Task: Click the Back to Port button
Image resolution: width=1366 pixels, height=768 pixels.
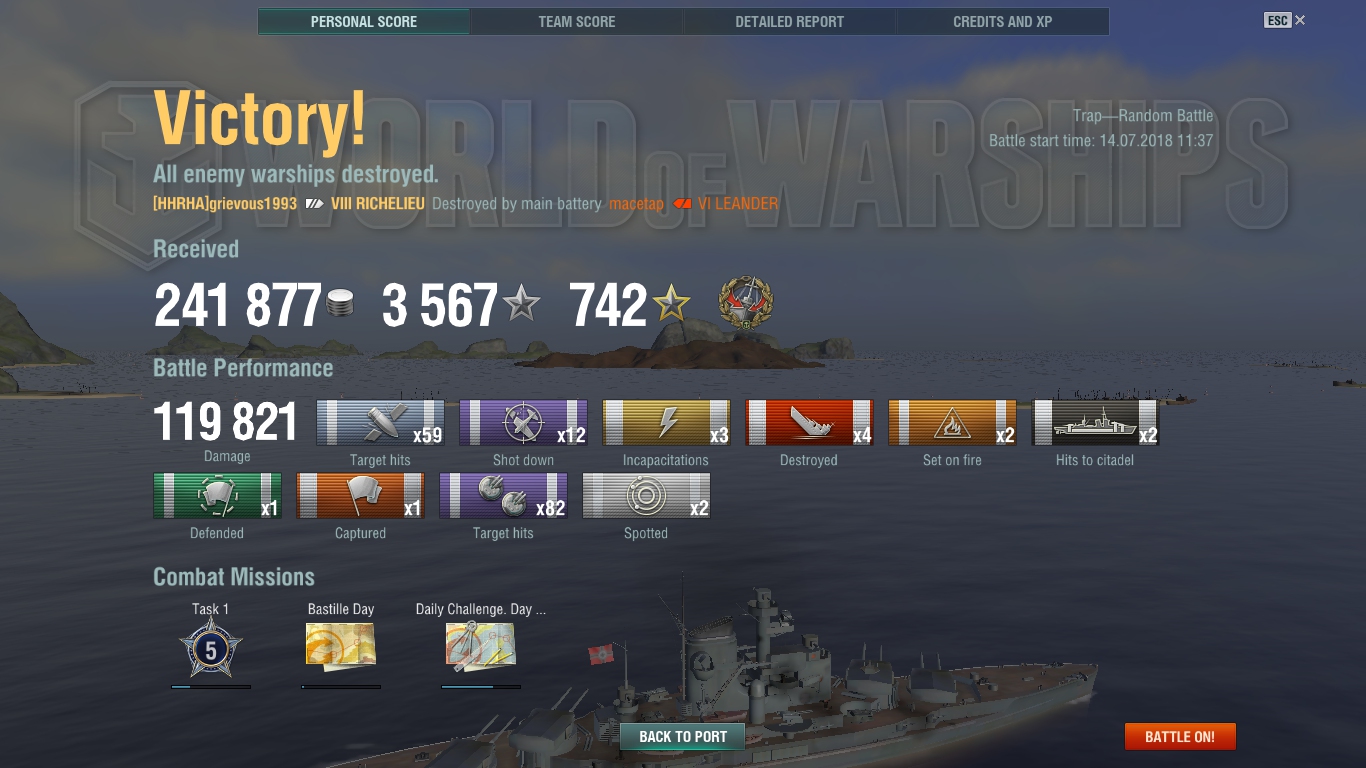Action: tap(683, 737)
